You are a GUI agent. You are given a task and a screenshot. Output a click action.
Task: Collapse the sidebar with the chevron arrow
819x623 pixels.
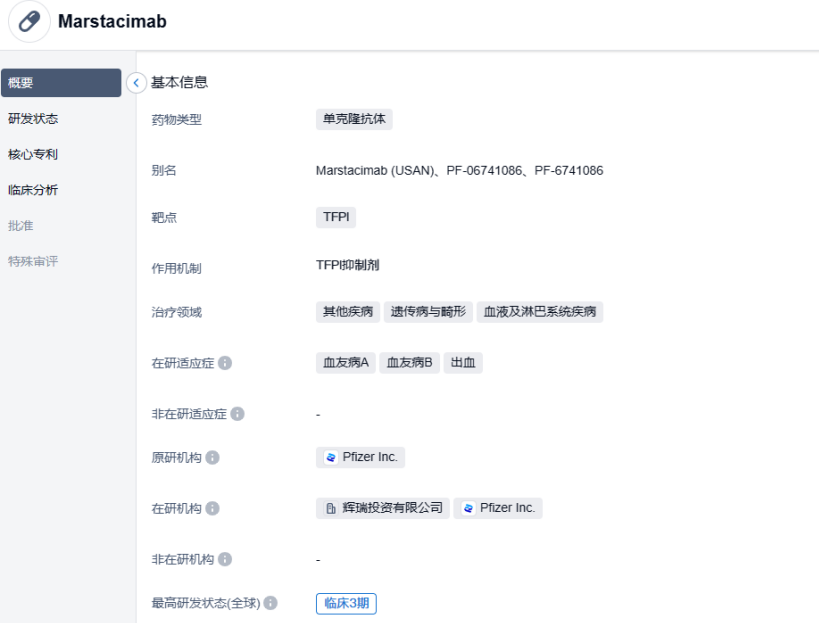pos(137,83)
